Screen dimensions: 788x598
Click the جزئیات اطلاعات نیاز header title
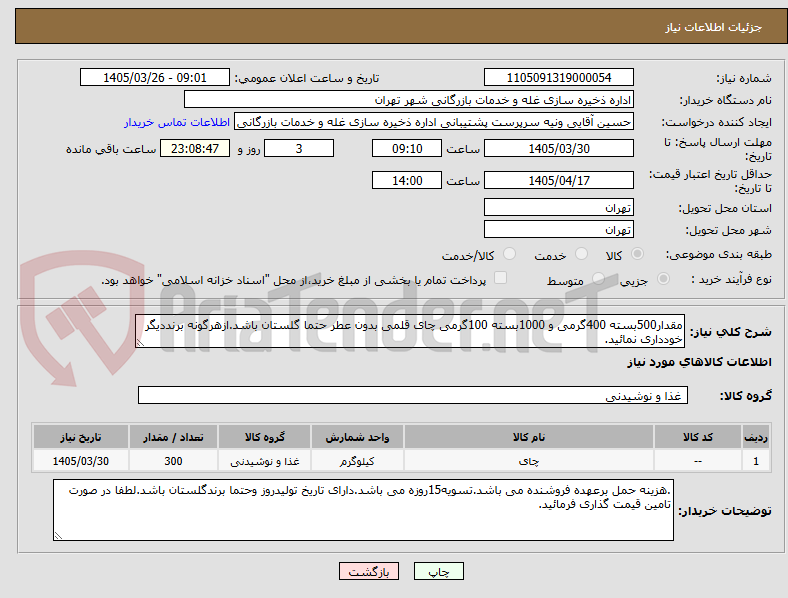coord(714,27)
